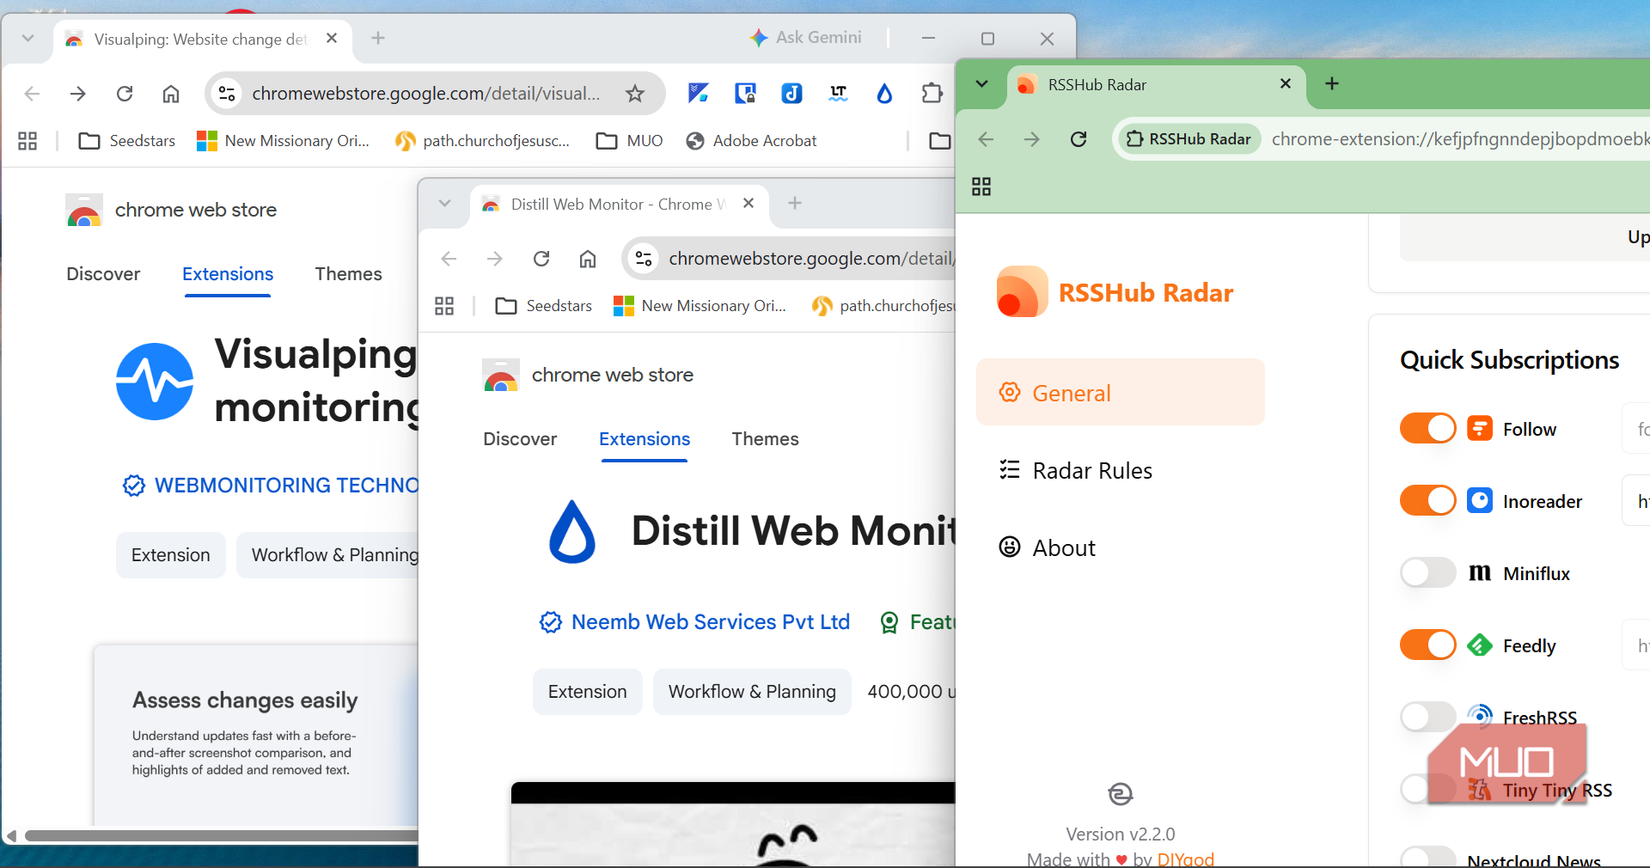Image resolution: width=1650 pixels, height=868 pixels.
Task: Disable the Inoreader subscription toggle
Action: (x=1428, y=500)
